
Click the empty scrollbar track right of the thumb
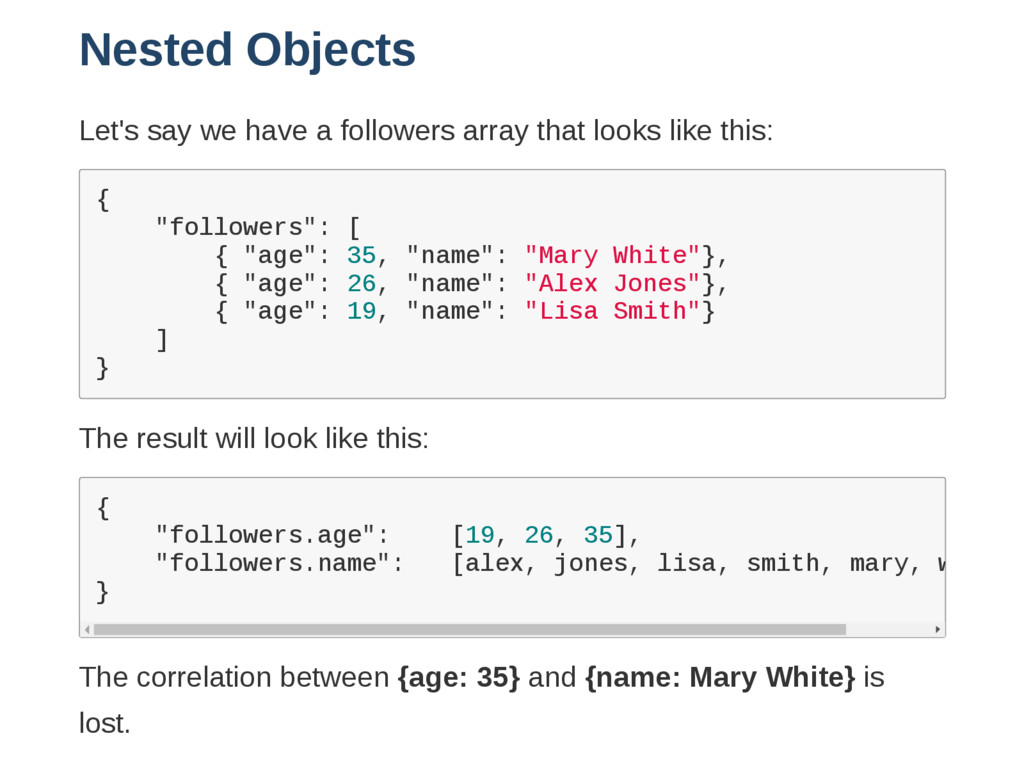pyautogui.click(x=889, y=630)
